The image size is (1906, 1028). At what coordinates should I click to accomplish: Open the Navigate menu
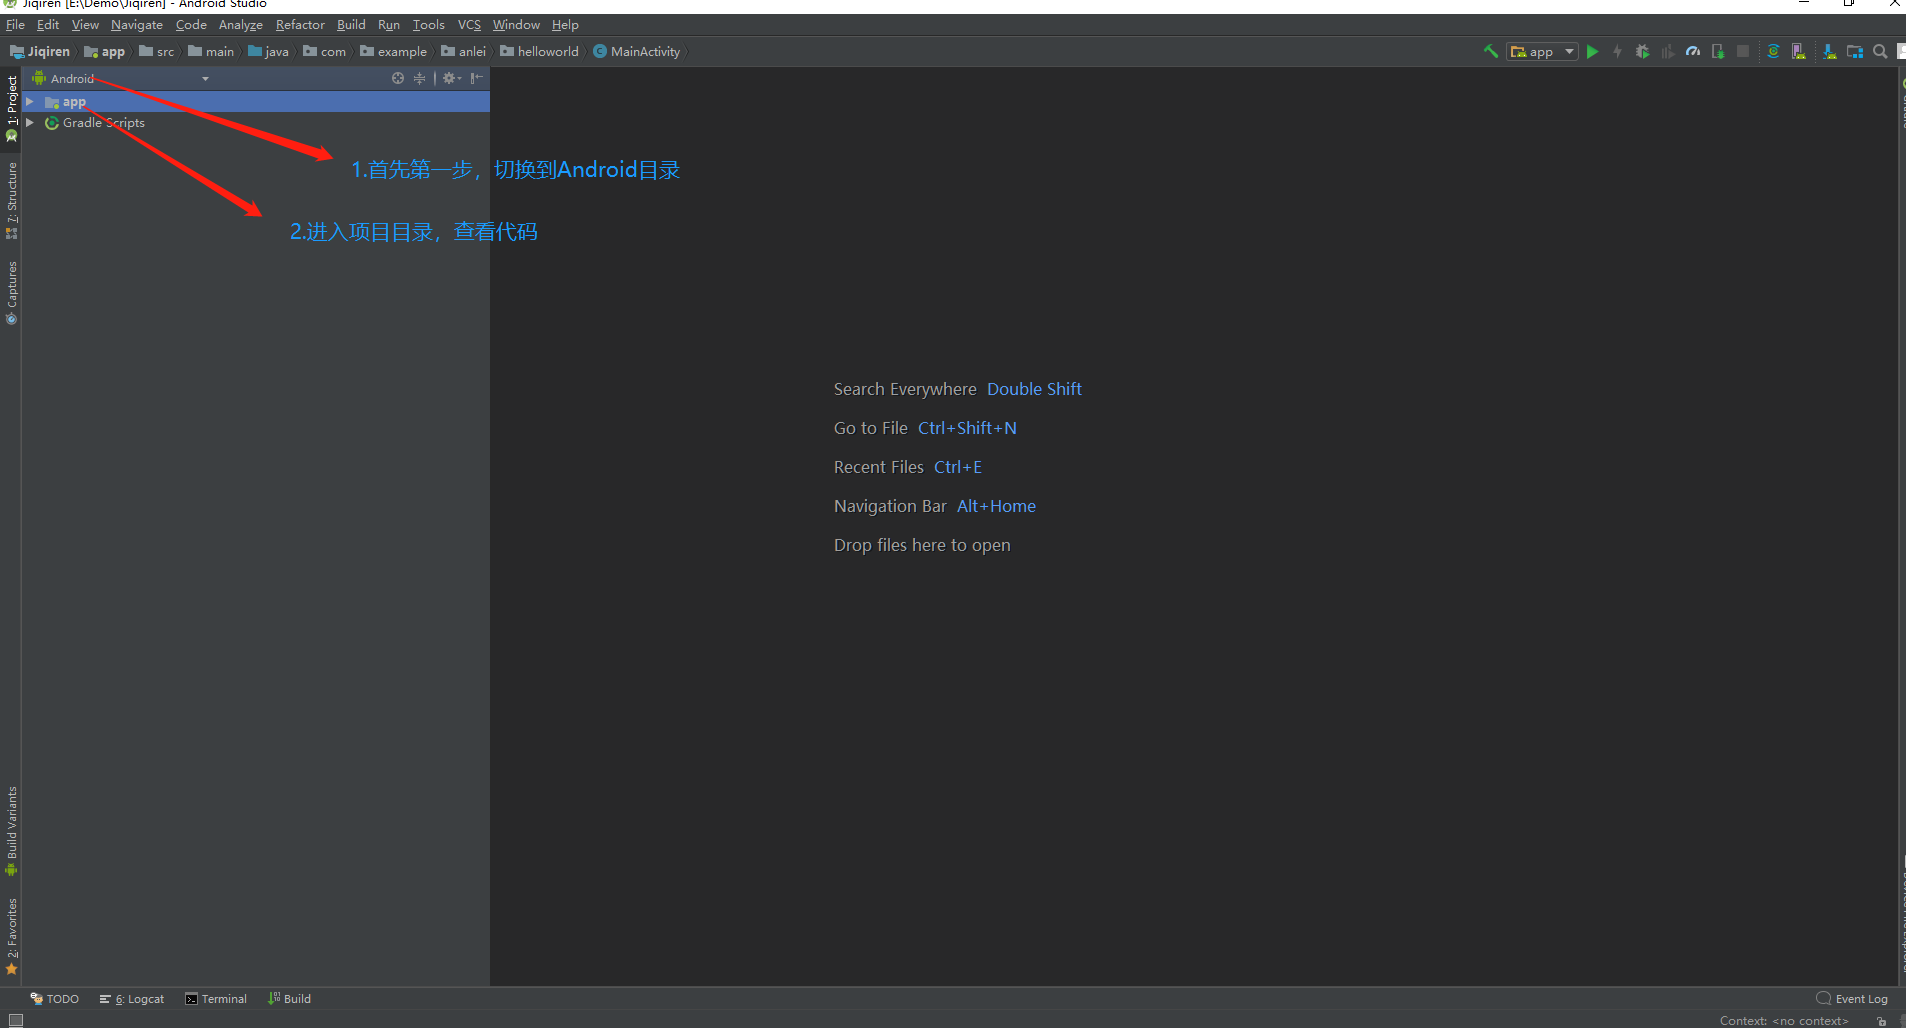[x=136, y=24]
